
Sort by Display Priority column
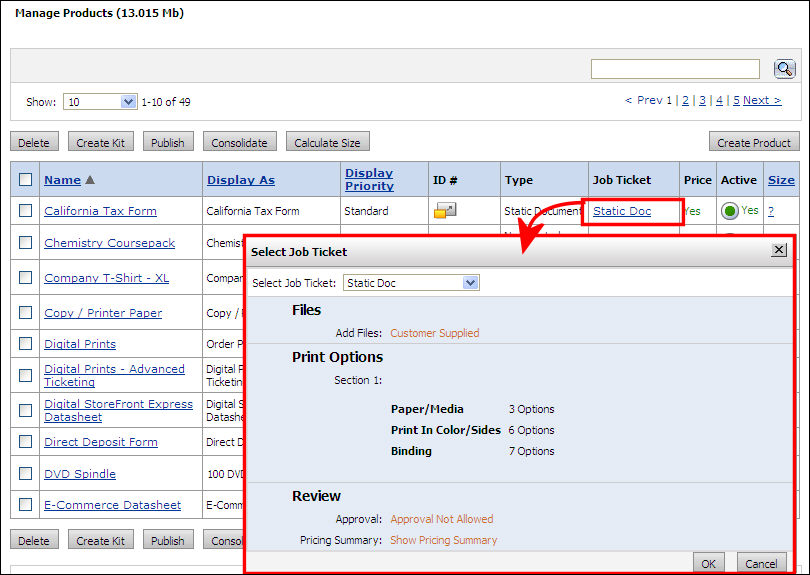369,179
